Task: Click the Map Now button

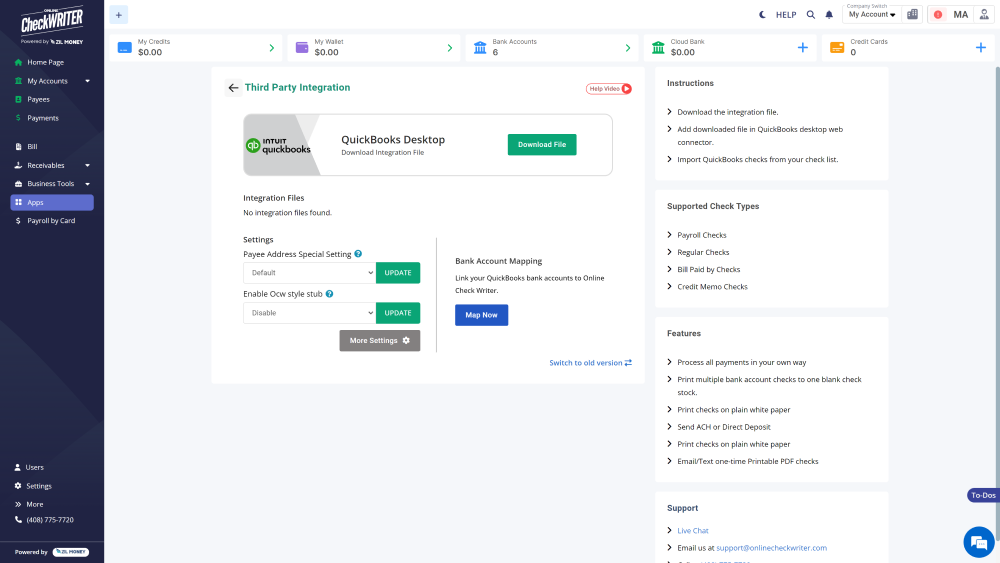Action: [x=481, y=315]
